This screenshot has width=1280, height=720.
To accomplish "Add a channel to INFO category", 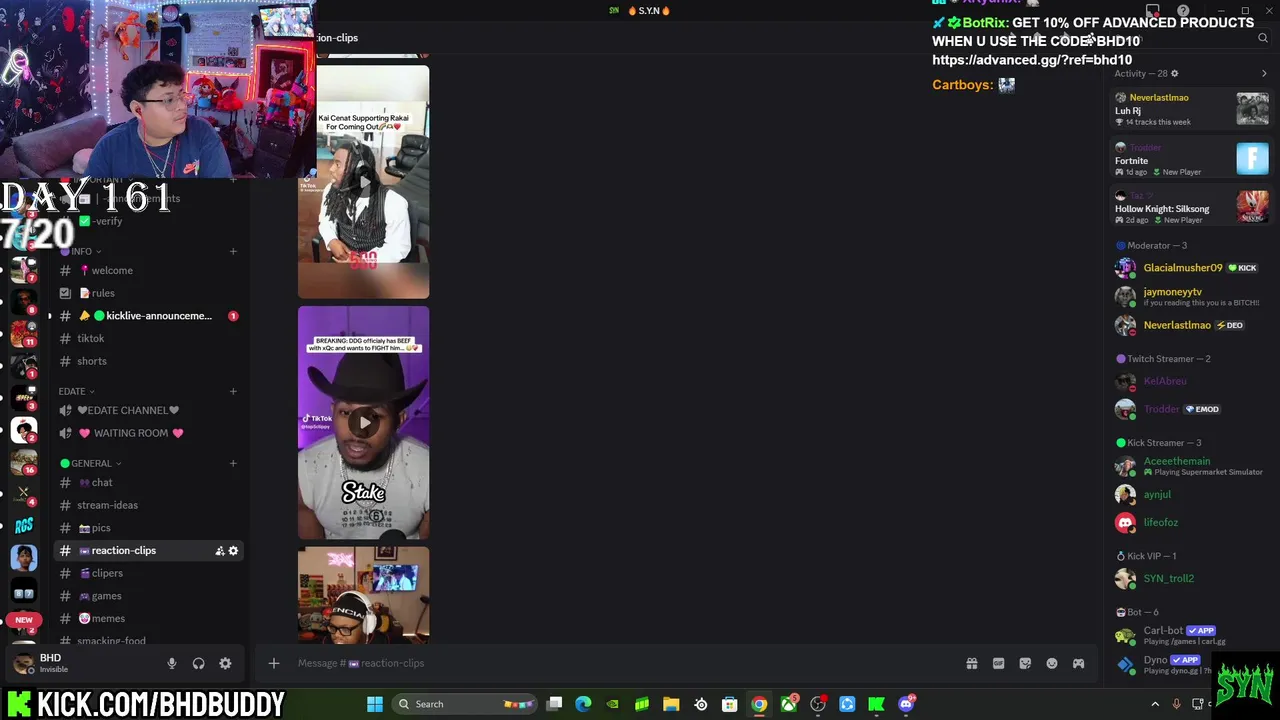I will (x=233, y=251).
